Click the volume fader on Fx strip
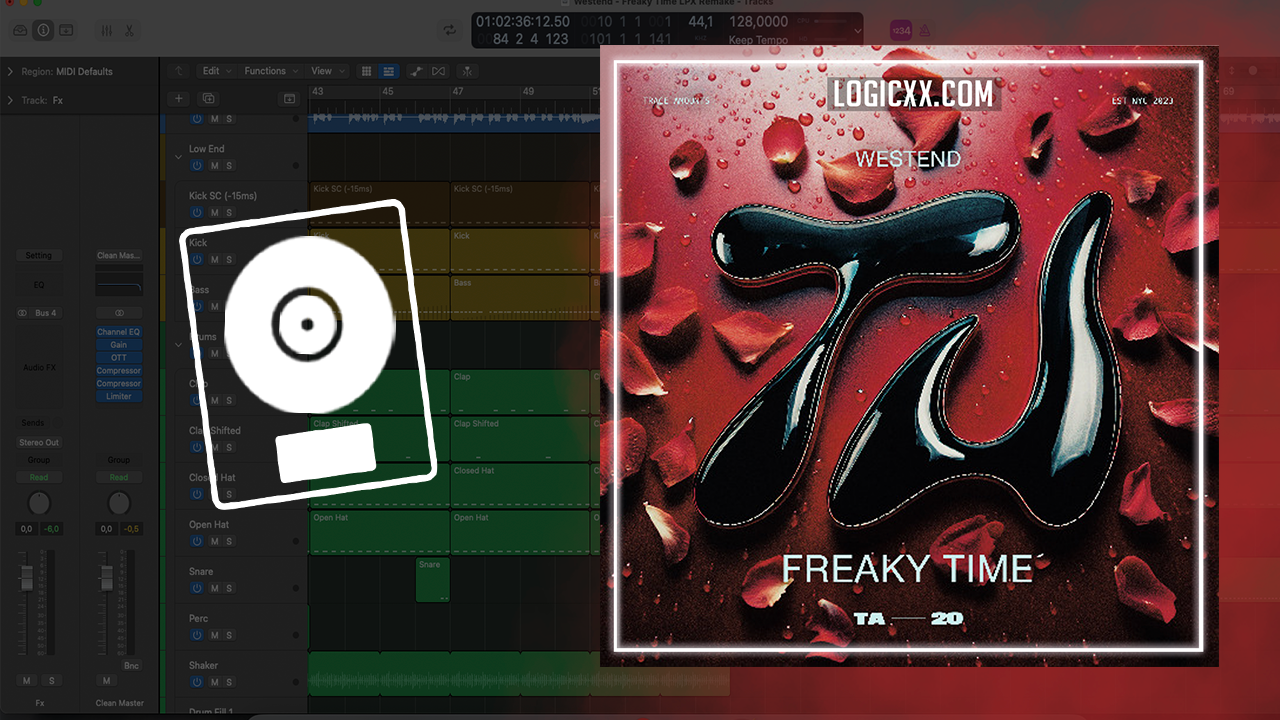 pyautogui.click(x=25, y=577)
